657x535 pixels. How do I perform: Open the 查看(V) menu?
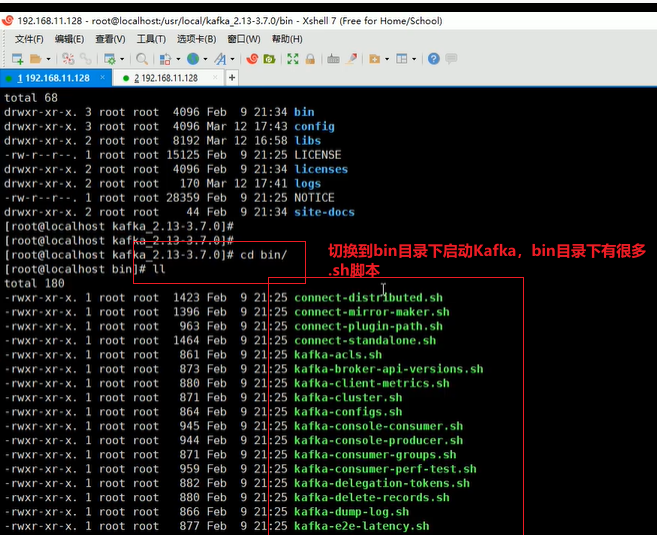(x=110, y=39)
